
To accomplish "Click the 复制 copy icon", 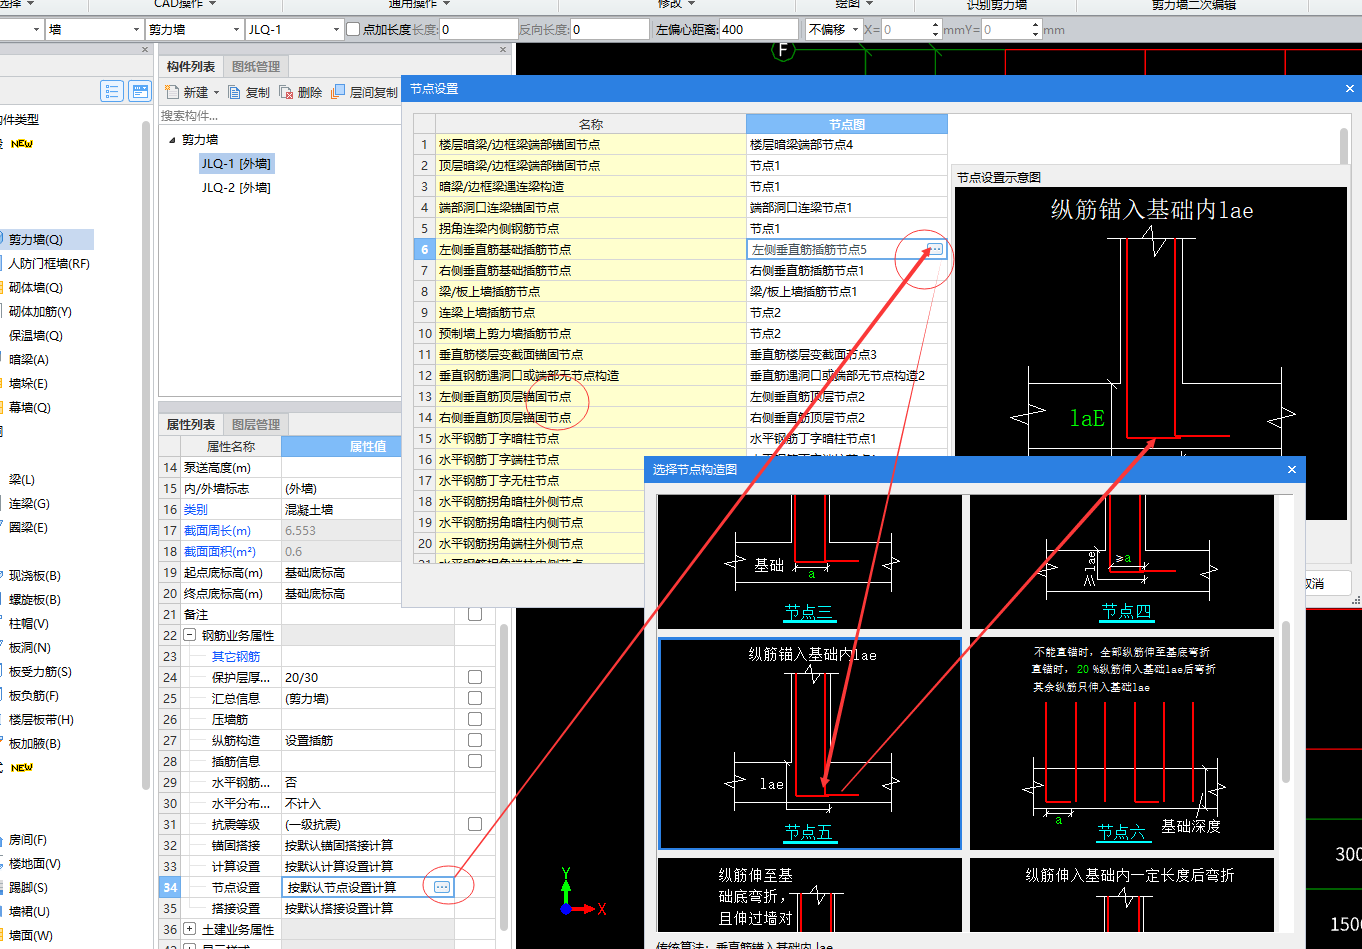I will pyautogui.click(x=234, y=92).
